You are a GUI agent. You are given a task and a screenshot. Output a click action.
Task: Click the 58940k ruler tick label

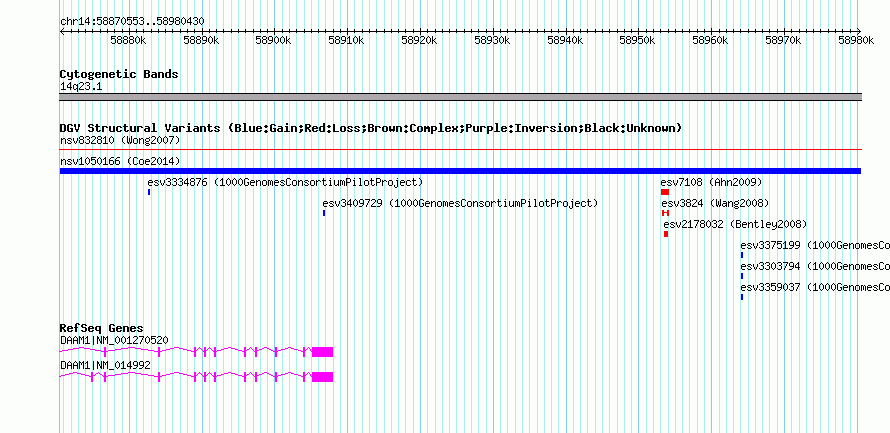pos(565,40)
